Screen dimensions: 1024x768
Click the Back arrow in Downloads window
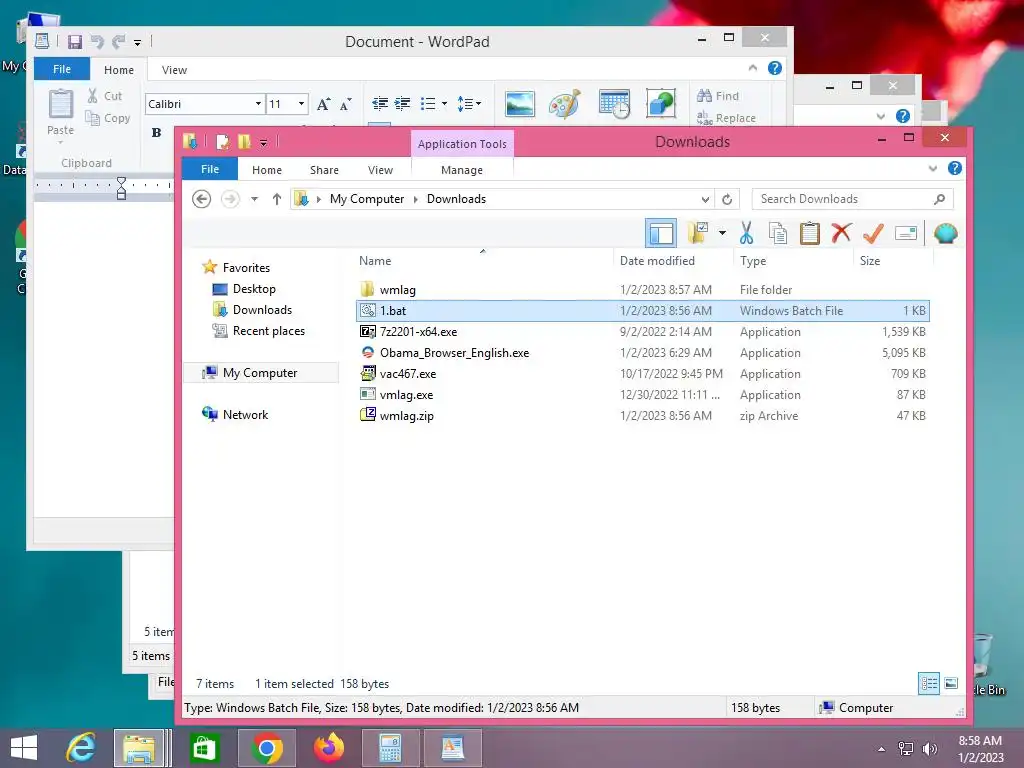[x=202, y=199]
